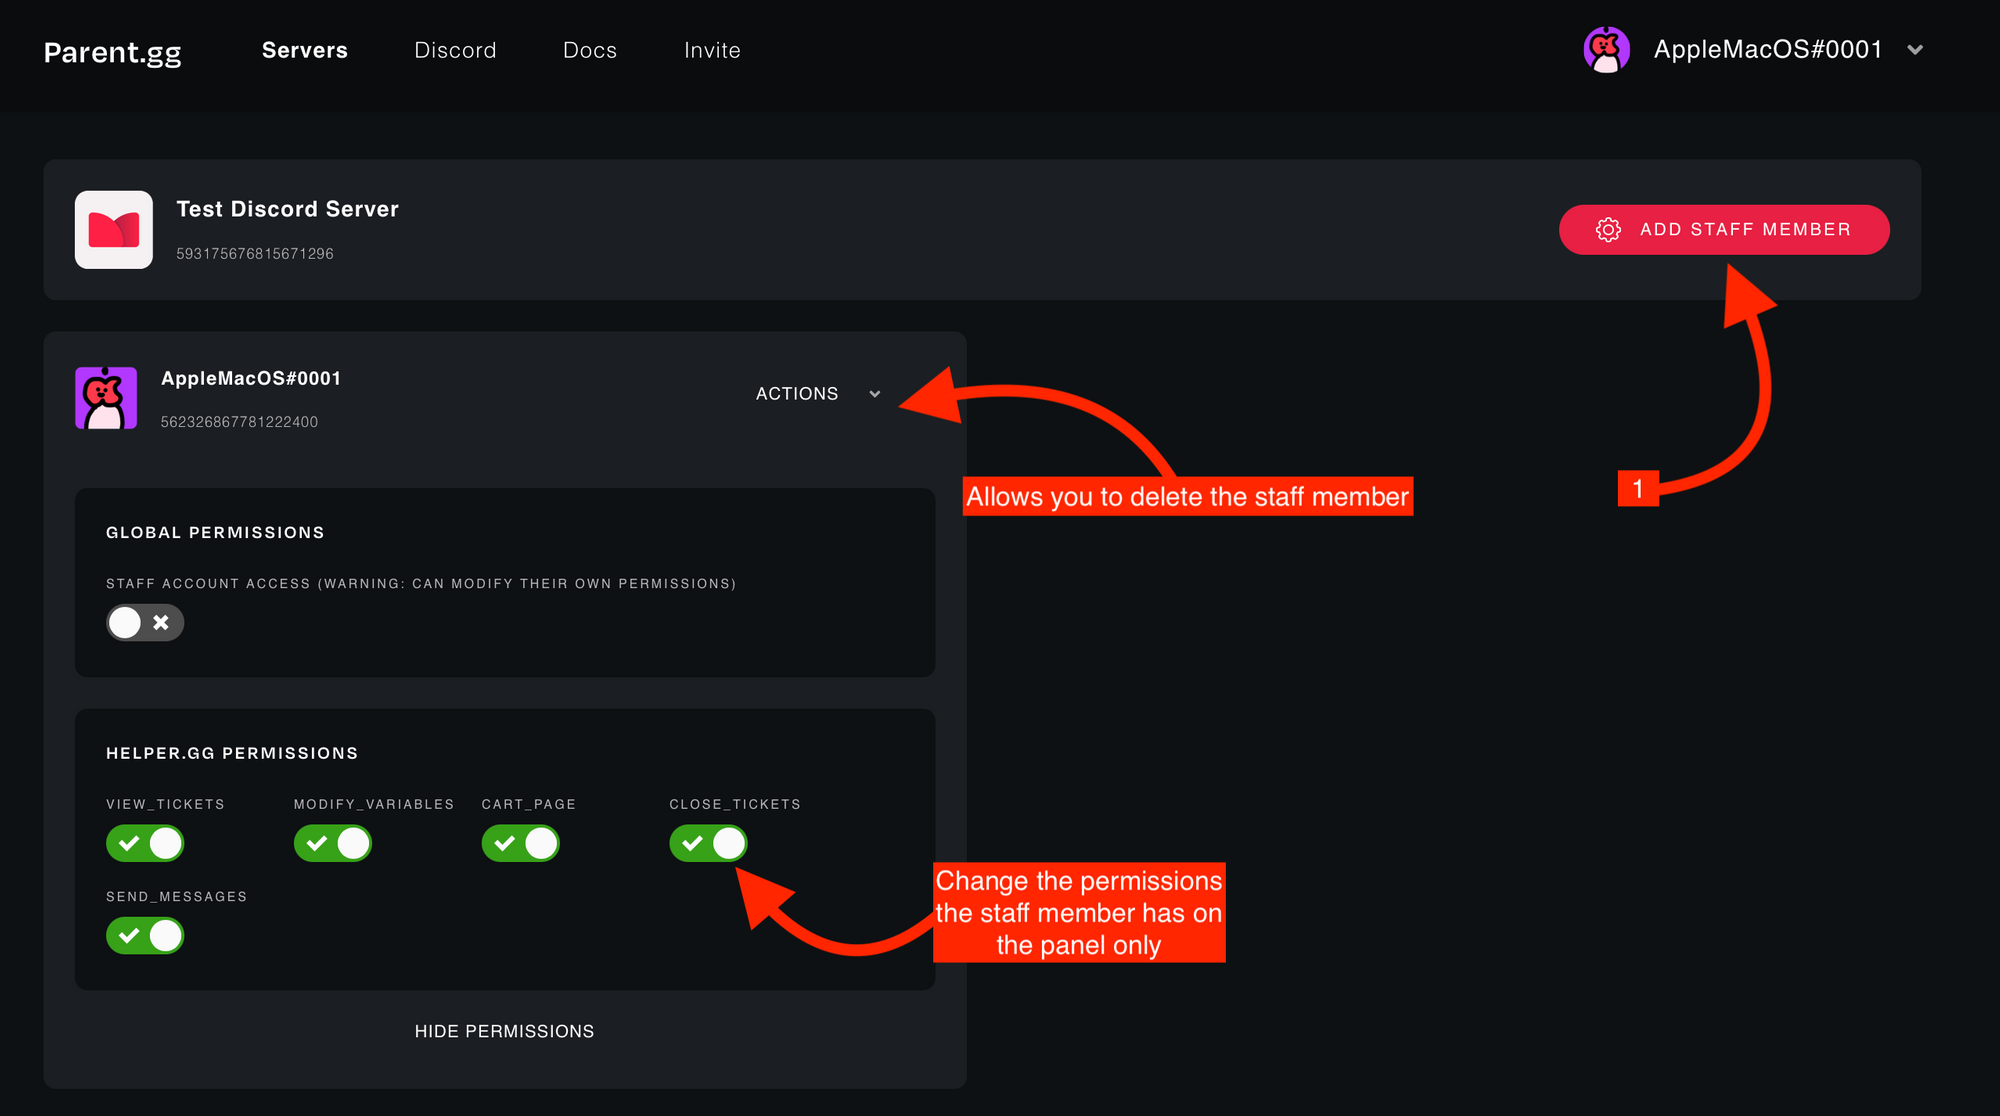
Task: Click the Test Discord Server title
Action: coord(287,209)
